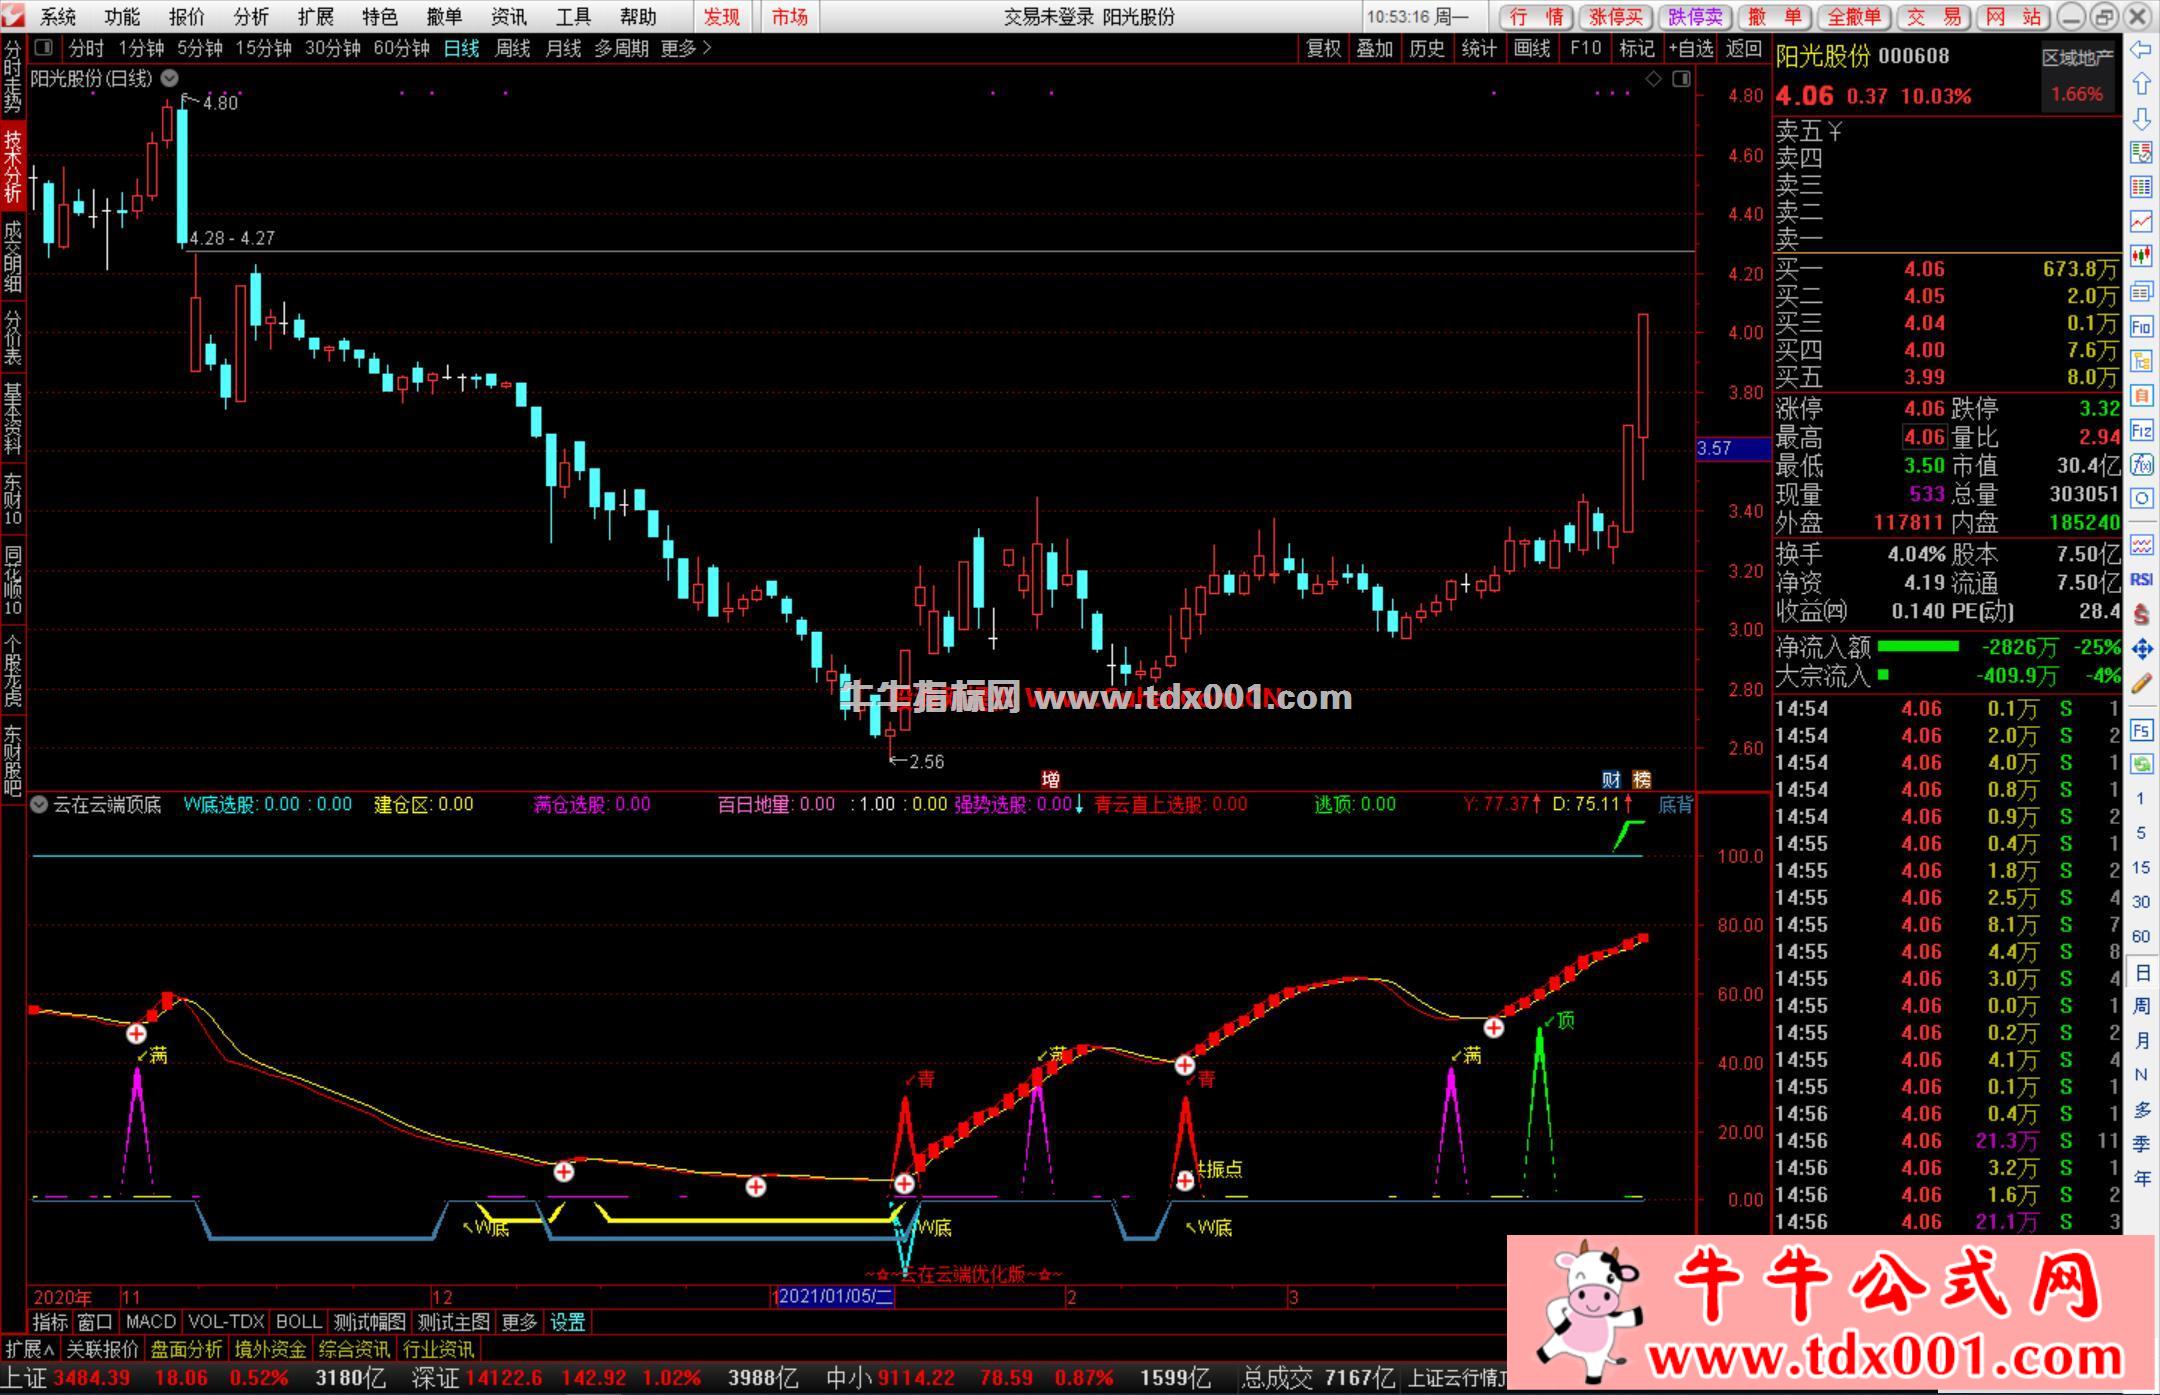
Task: Select the pencil drawing tool icon
Action: pyautogui.click(x=2141, y=684)
